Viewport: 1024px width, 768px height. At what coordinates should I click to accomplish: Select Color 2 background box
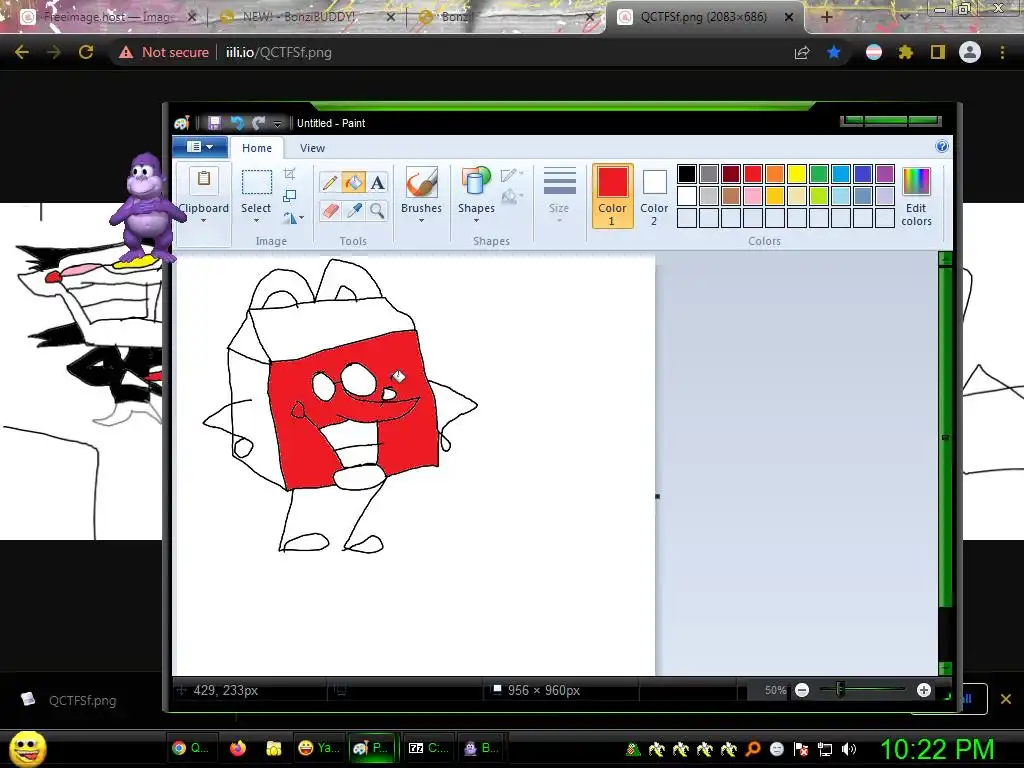tap(654, 196)
